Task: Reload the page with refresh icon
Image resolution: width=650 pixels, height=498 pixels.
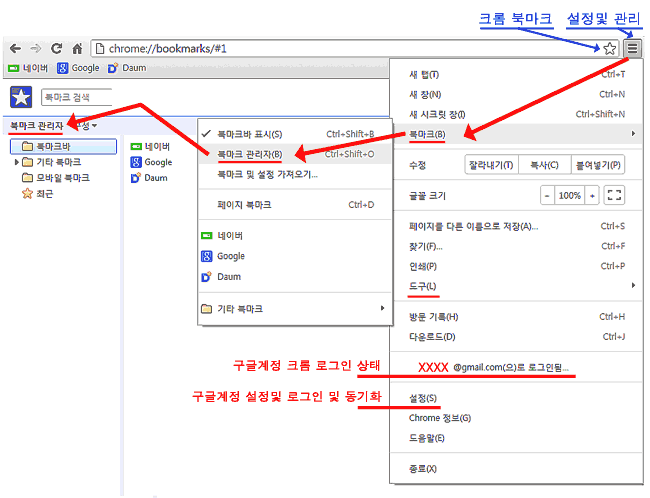Action: click(56, 49)
